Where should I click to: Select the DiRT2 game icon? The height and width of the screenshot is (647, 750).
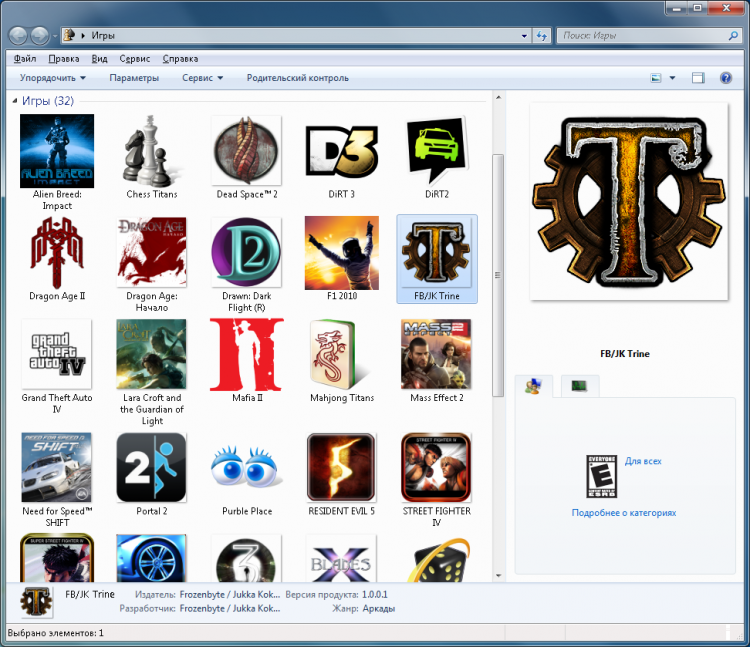click(437, 151)
